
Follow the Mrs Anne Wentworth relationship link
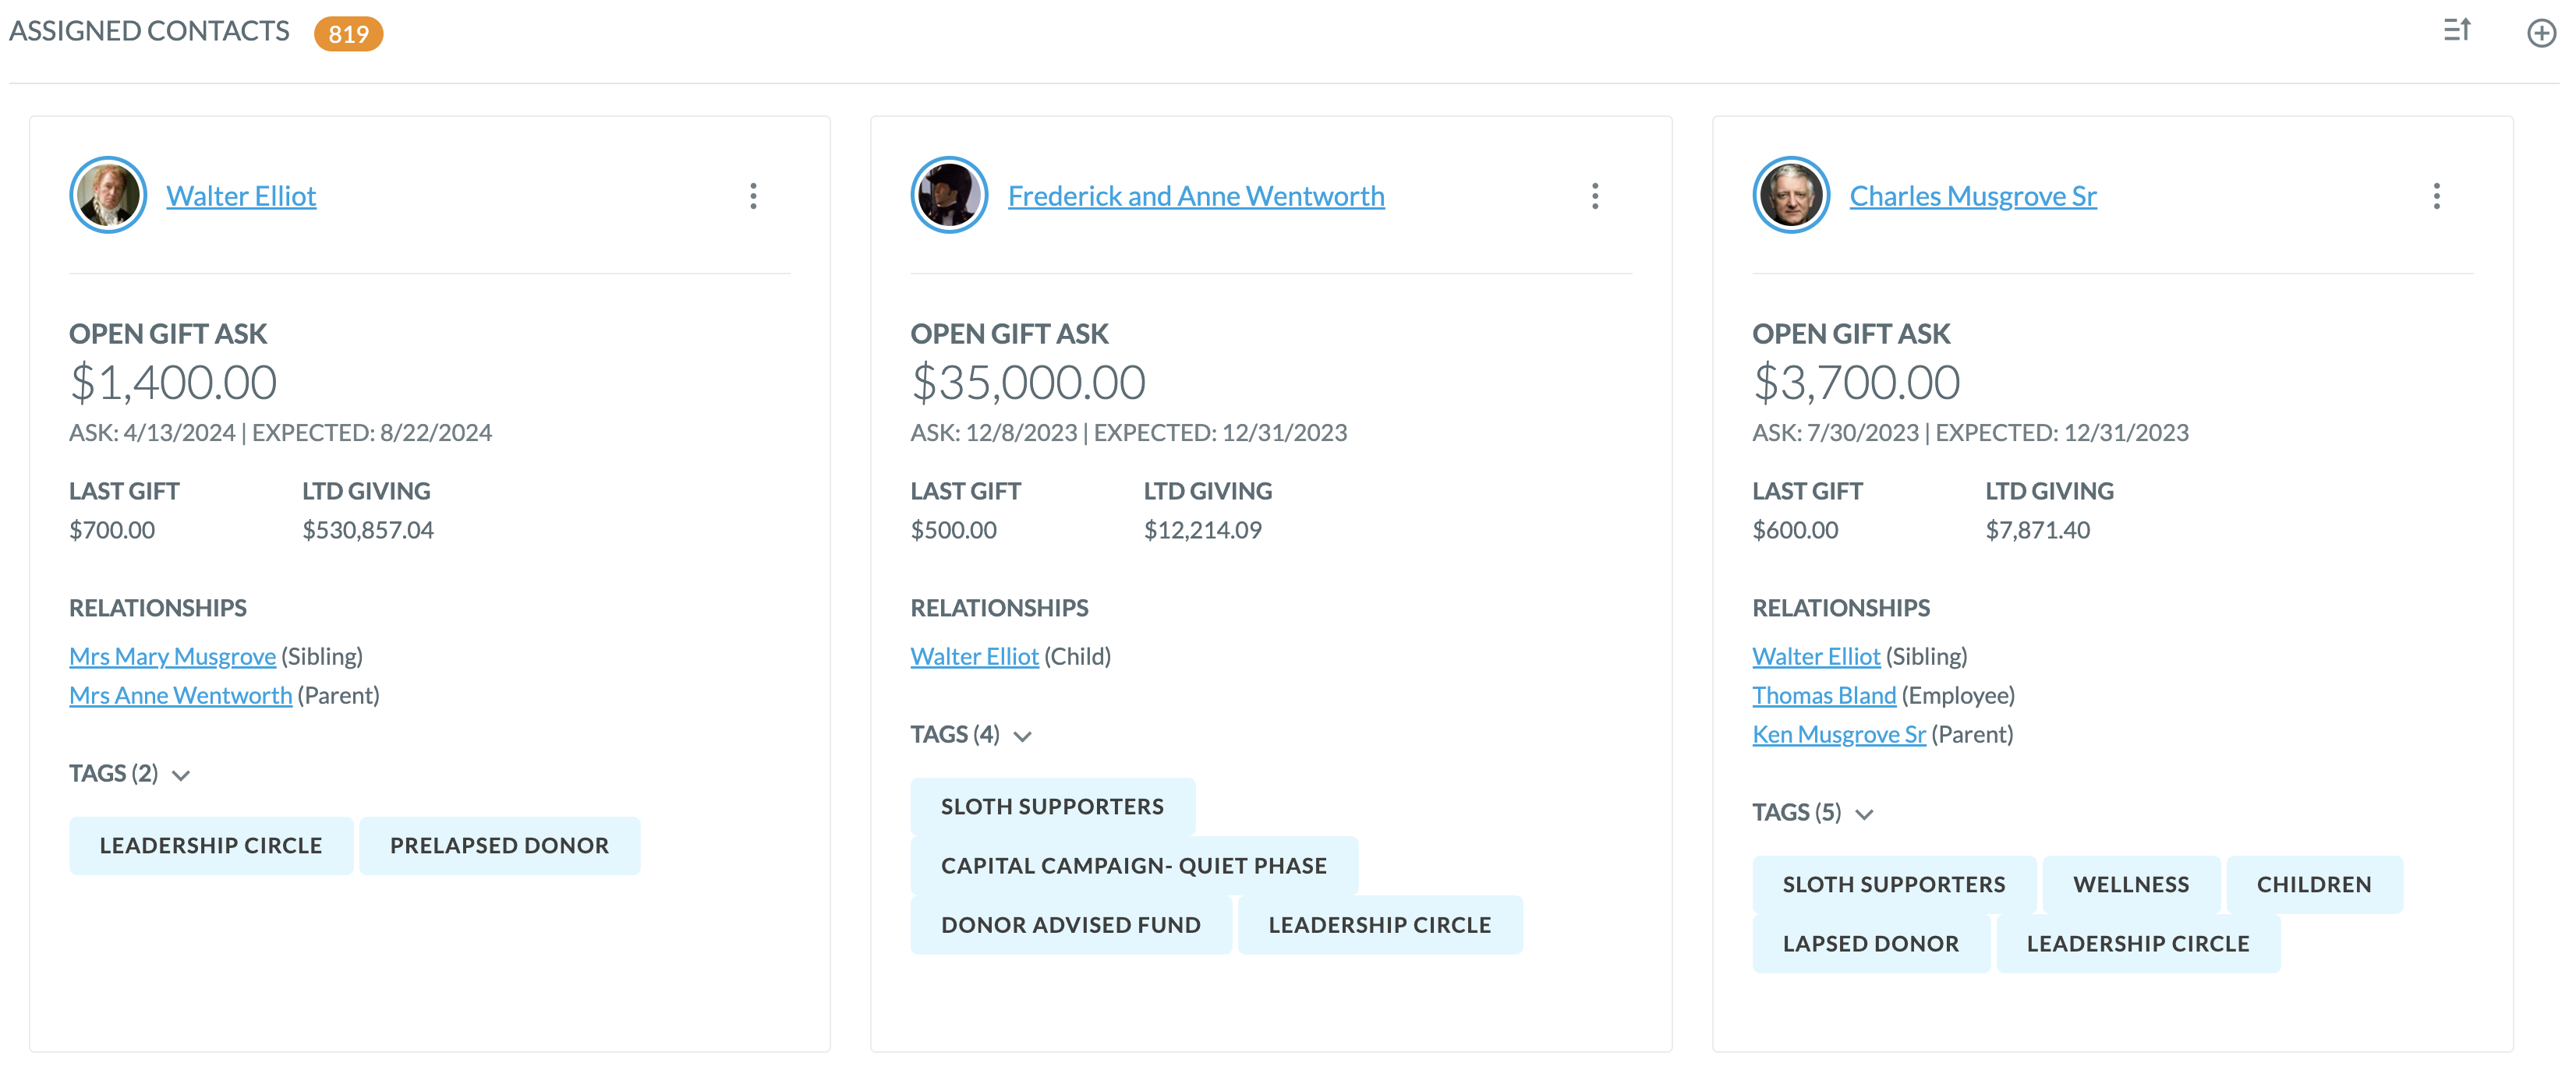tap(180, 695)
